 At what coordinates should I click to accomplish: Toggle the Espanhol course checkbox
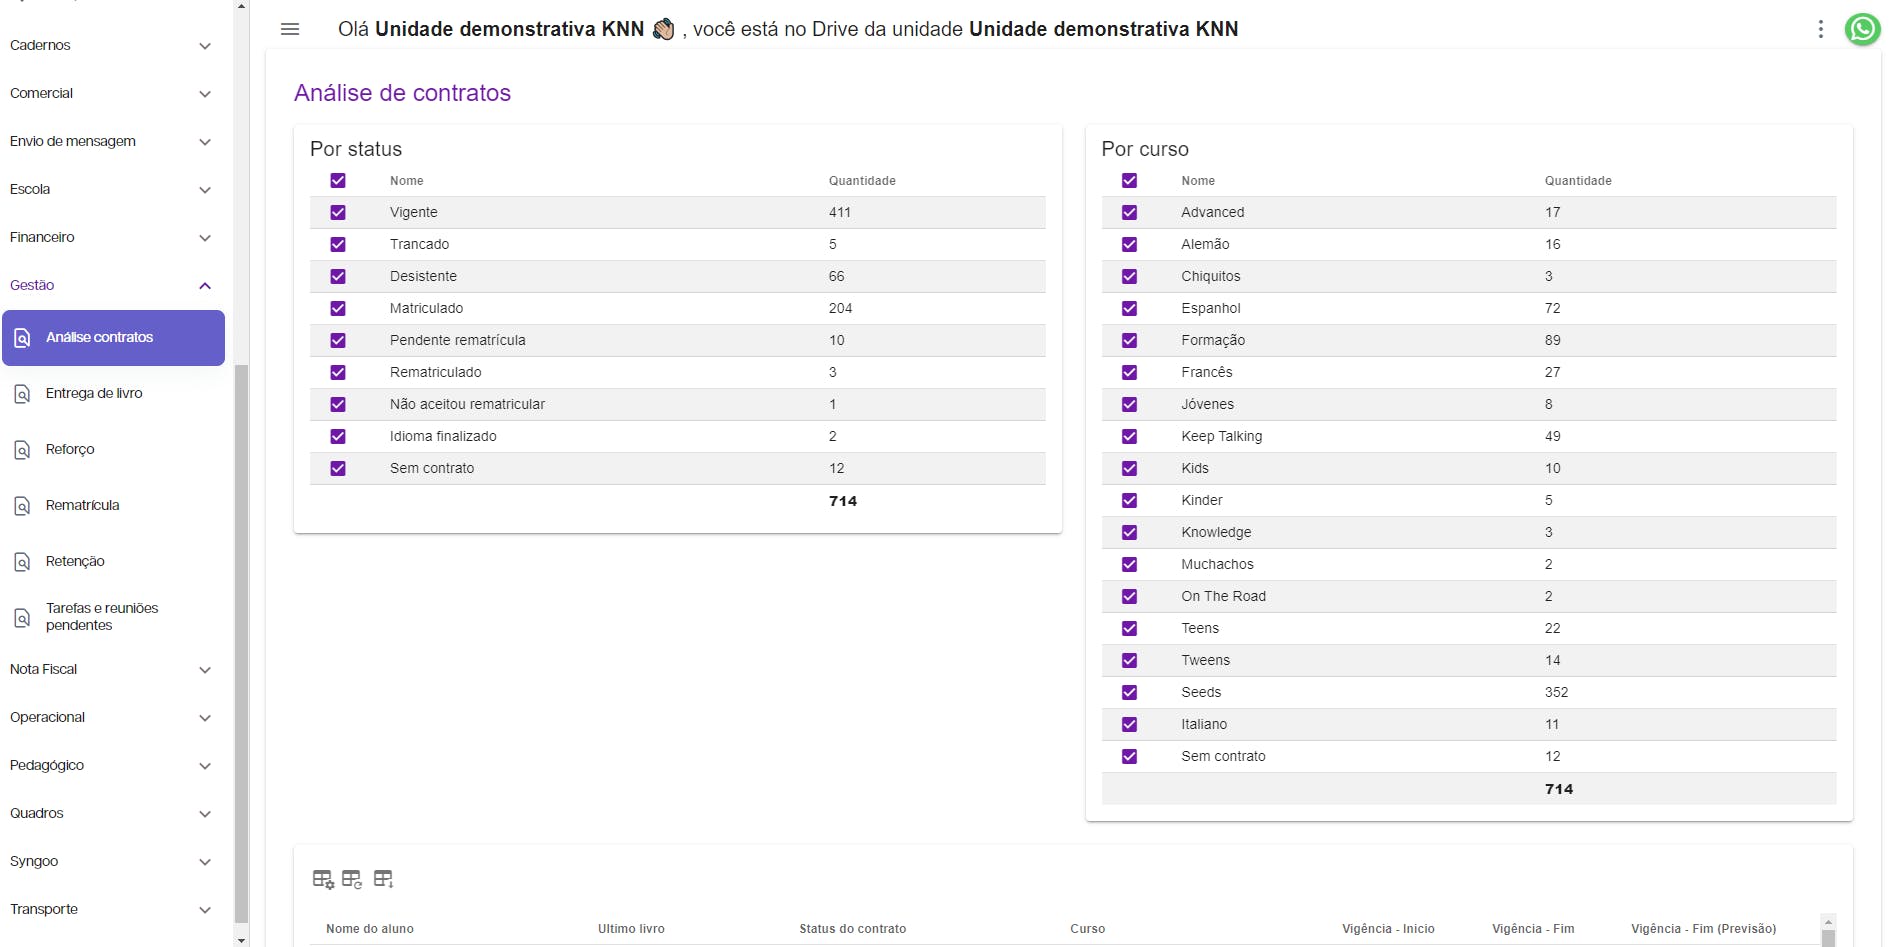tap(1129, 308)
